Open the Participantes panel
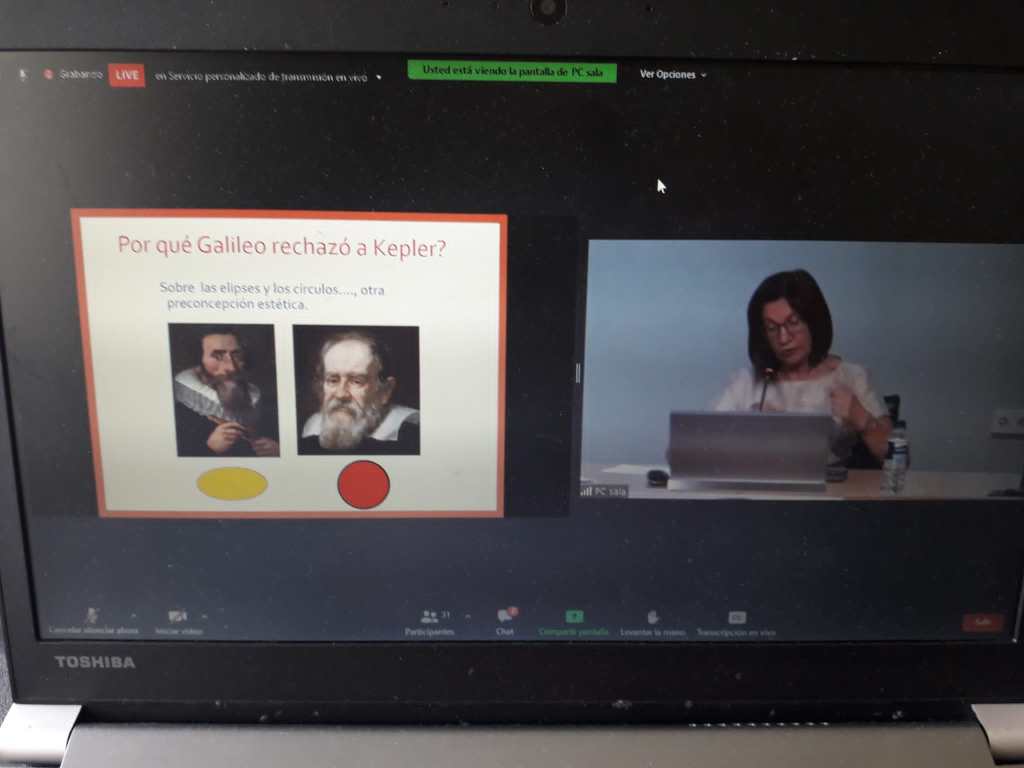Viewport: 1024px width, 768px height. point(430,617)
